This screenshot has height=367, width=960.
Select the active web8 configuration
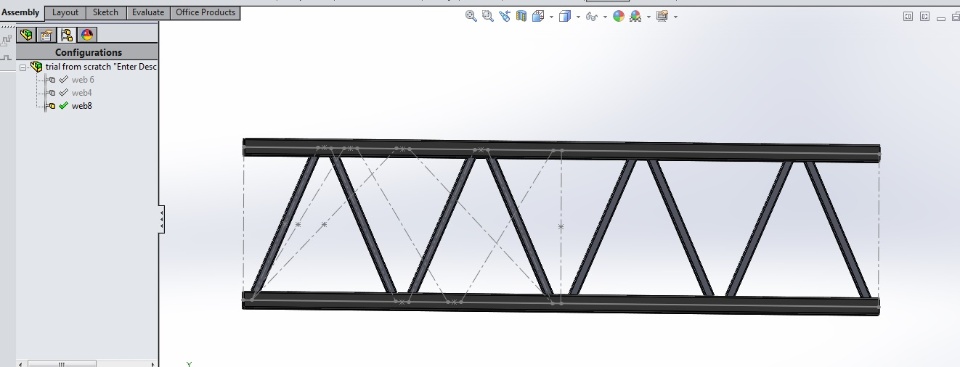click(x=81, y=106)
